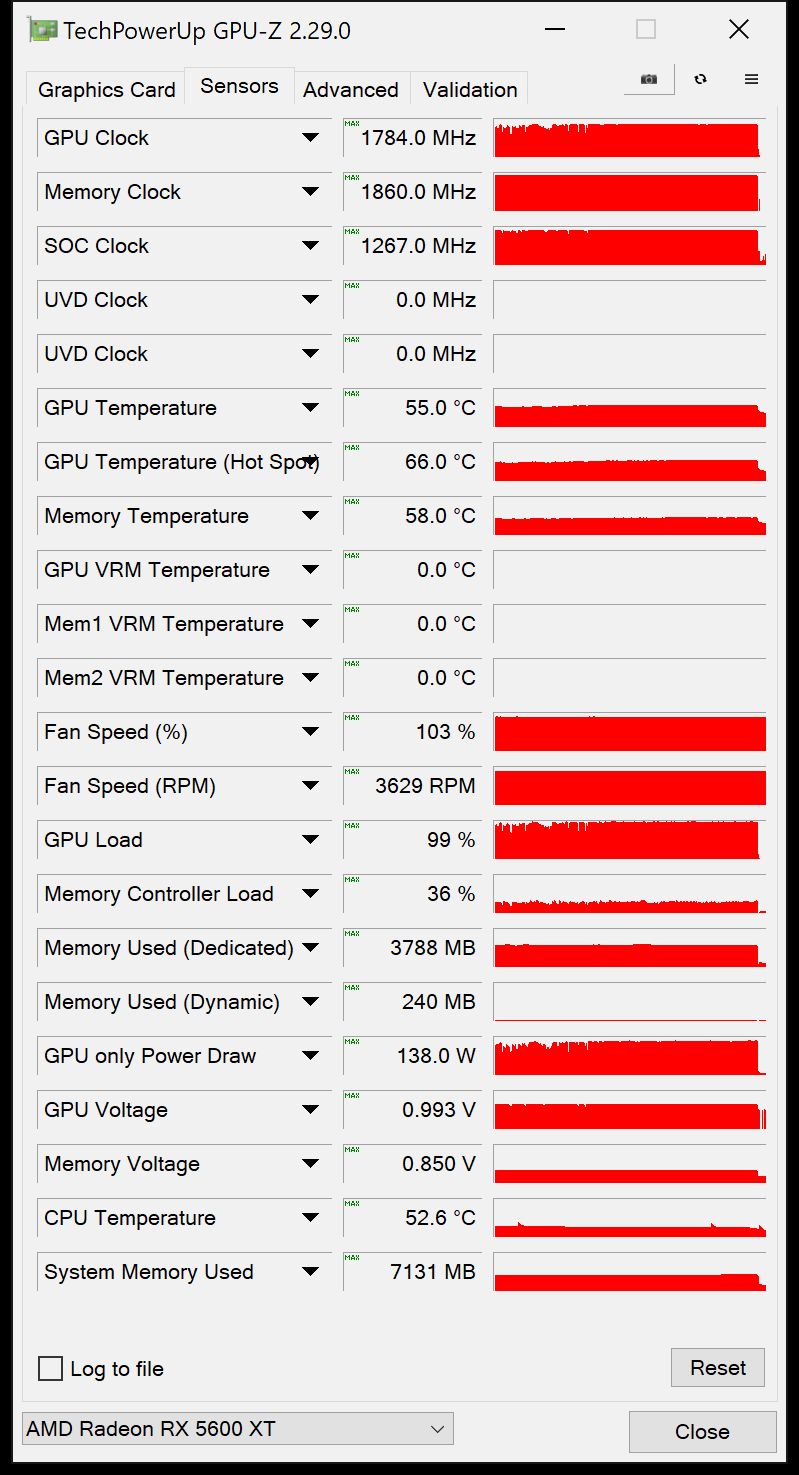
Task: Open the GPU only Power Draw dropdown
Action: pyautogui.click(x=310, y=1056)
